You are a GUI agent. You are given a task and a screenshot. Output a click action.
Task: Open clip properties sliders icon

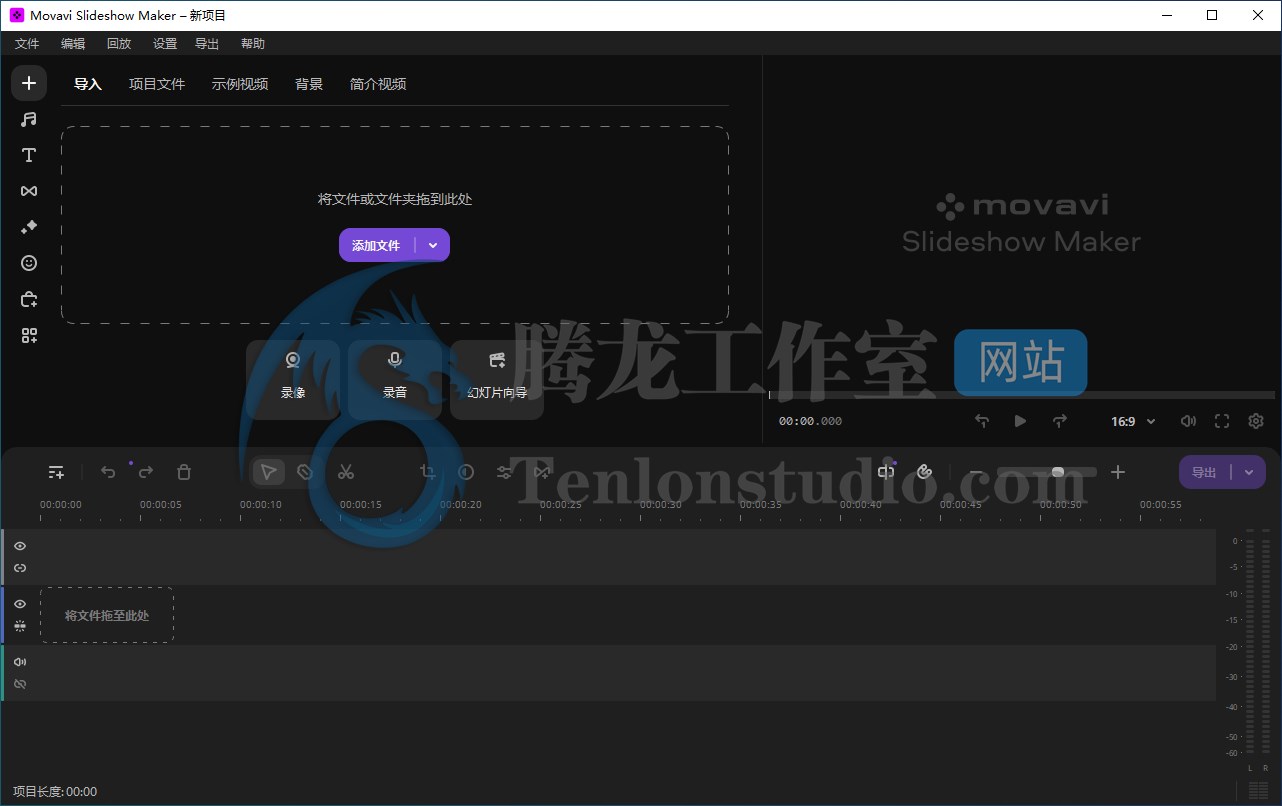click(504, 472)
